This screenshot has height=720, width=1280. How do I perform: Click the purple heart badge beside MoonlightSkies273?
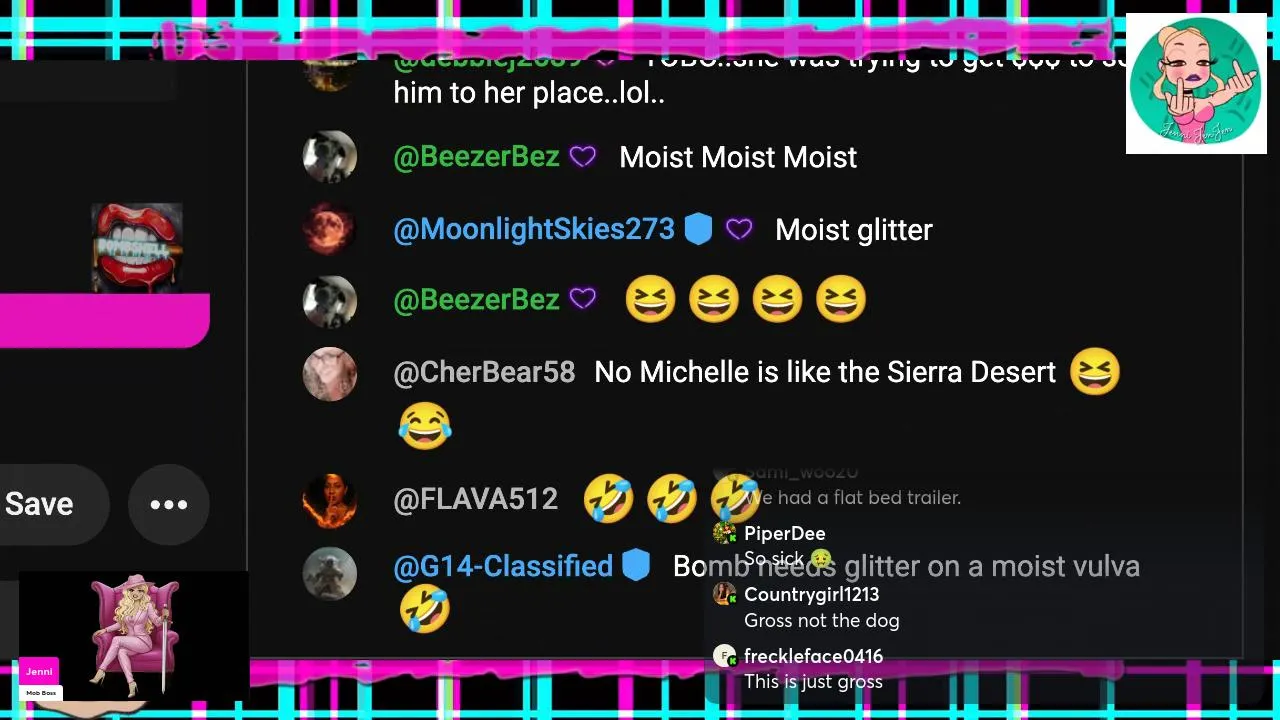tap(739, 230)
